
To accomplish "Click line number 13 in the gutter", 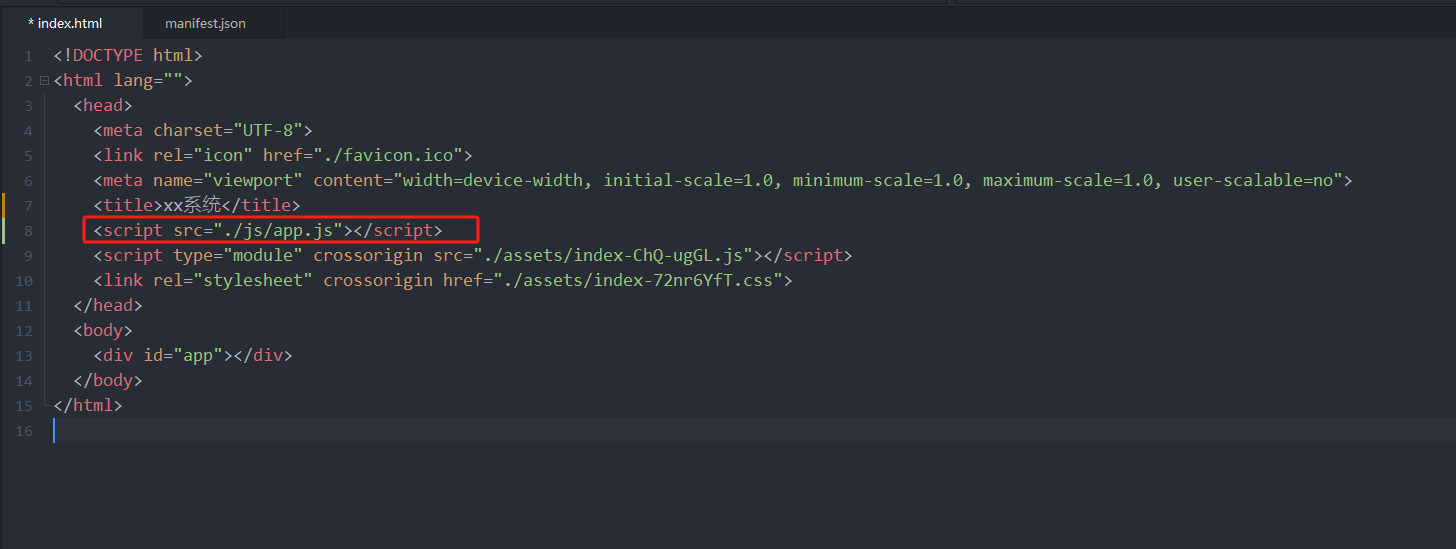I will [25, 356].
